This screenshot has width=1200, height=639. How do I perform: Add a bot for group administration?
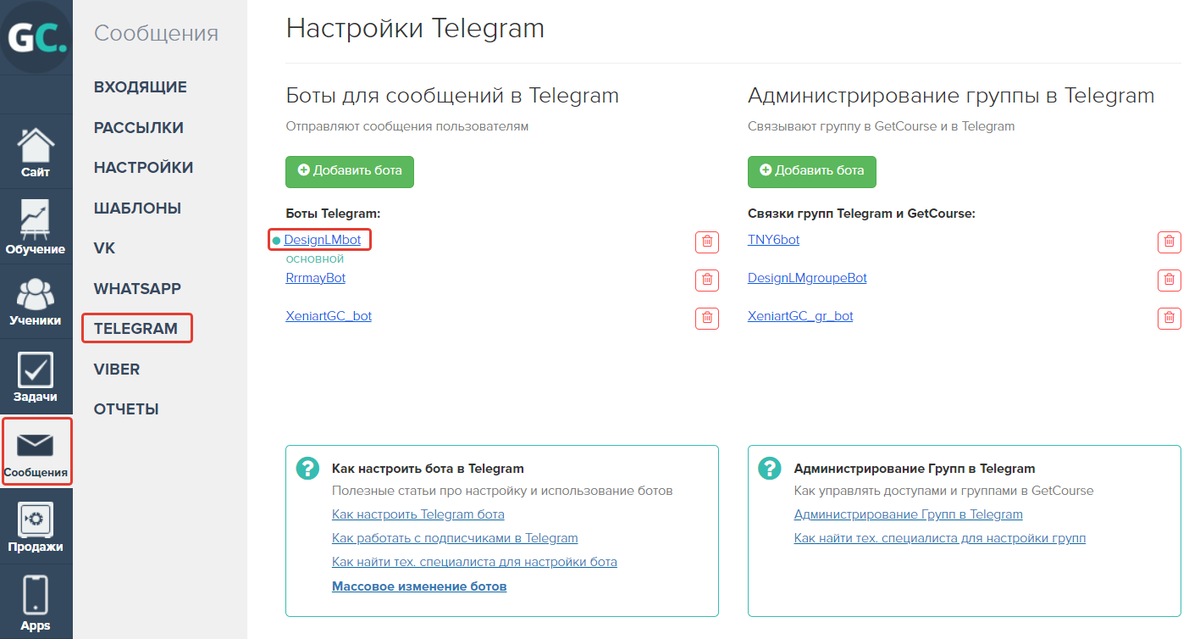(x=811, y=171)
